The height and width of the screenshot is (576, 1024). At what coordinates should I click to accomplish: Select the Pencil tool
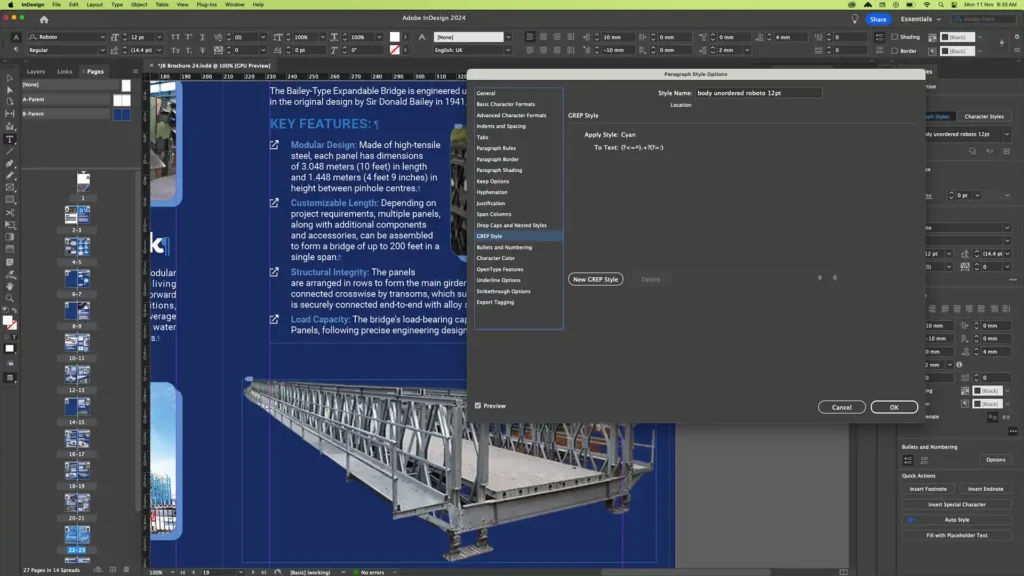pos(10,176)
